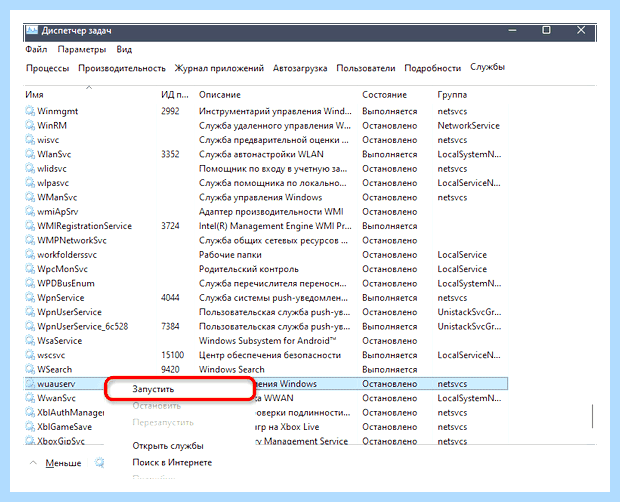Click the Intel(R) Management Engine WMI description

point(275,226)
